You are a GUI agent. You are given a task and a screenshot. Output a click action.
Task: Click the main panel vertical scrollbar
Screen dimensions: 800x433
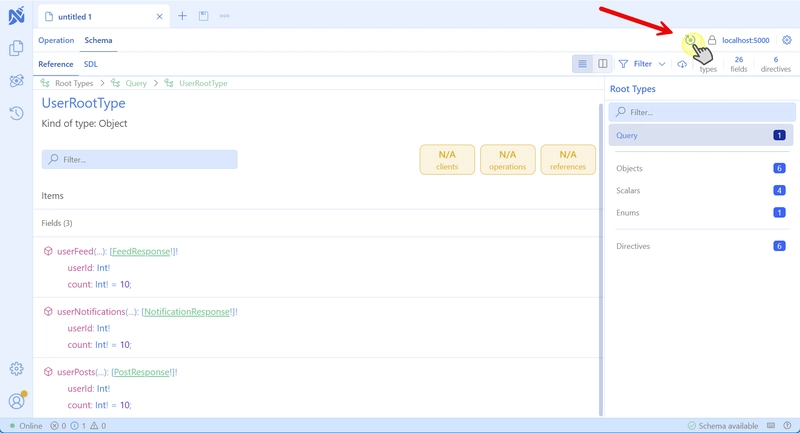[601, 260]
